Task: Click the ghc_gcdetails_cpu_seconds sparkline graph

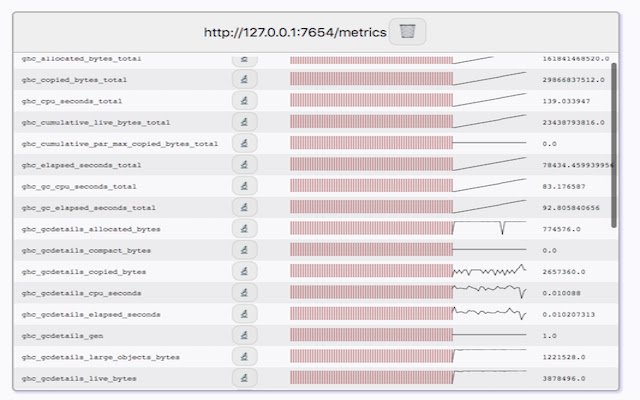Action: click(489, 291)
